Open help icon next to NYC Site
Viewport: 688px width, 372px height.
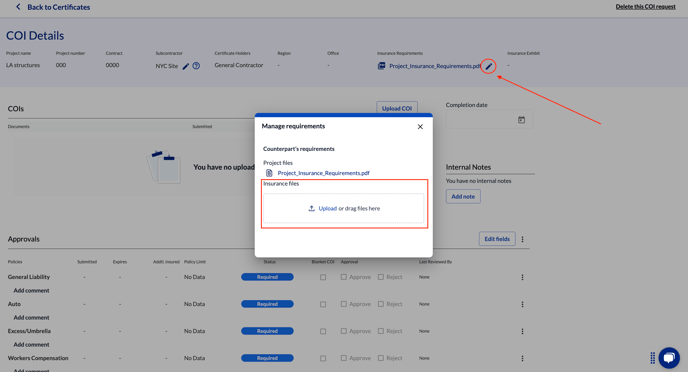click(196, 66)
